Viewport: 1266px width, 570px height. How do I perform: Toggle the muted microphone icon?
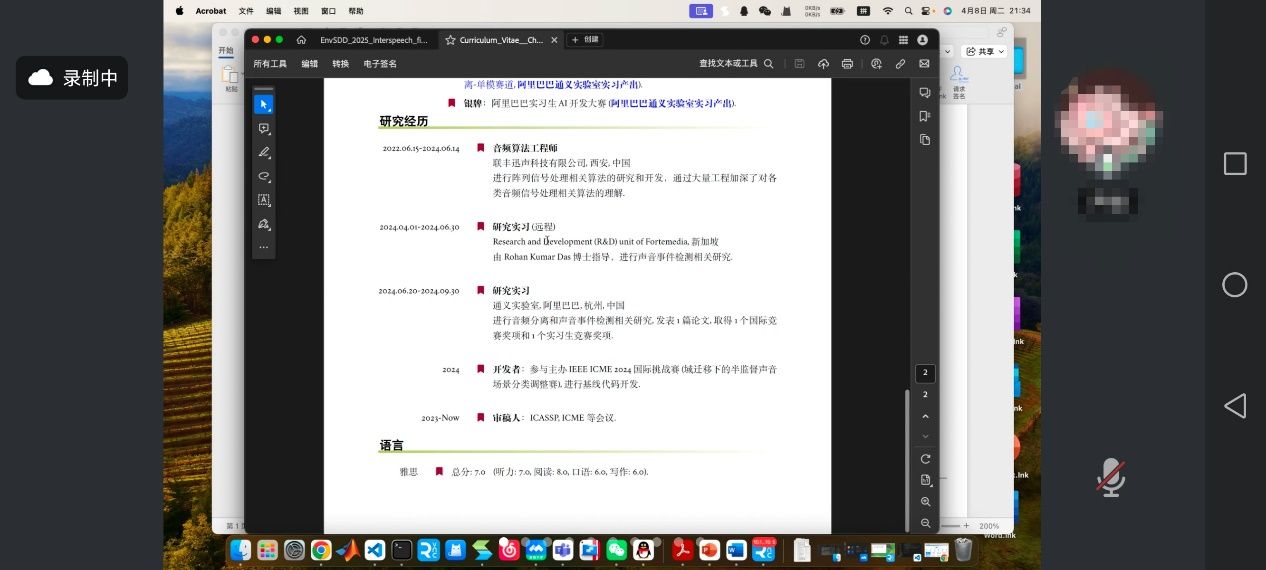tap(1110, 477)
